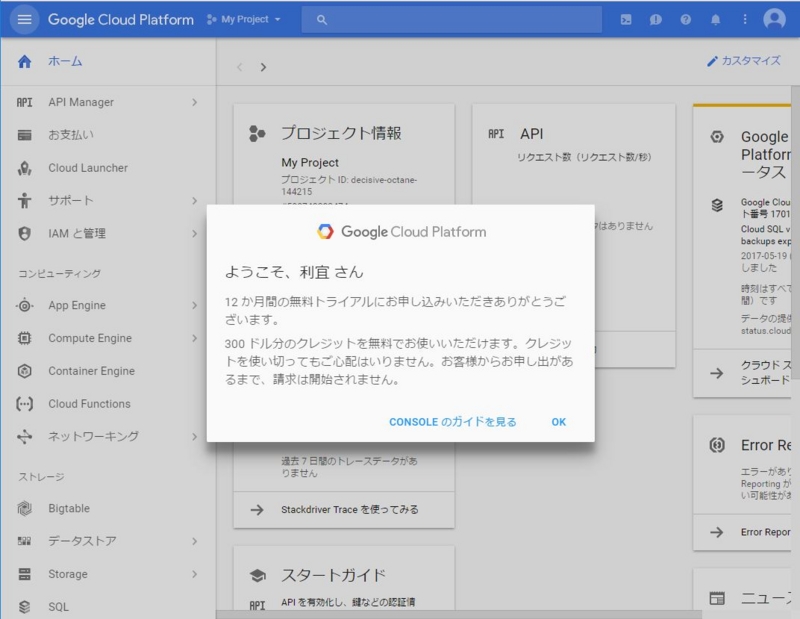Click the Datastore icon
Image resolution: width=800 pixels, height=619 pixels.
tap(24, 541)
